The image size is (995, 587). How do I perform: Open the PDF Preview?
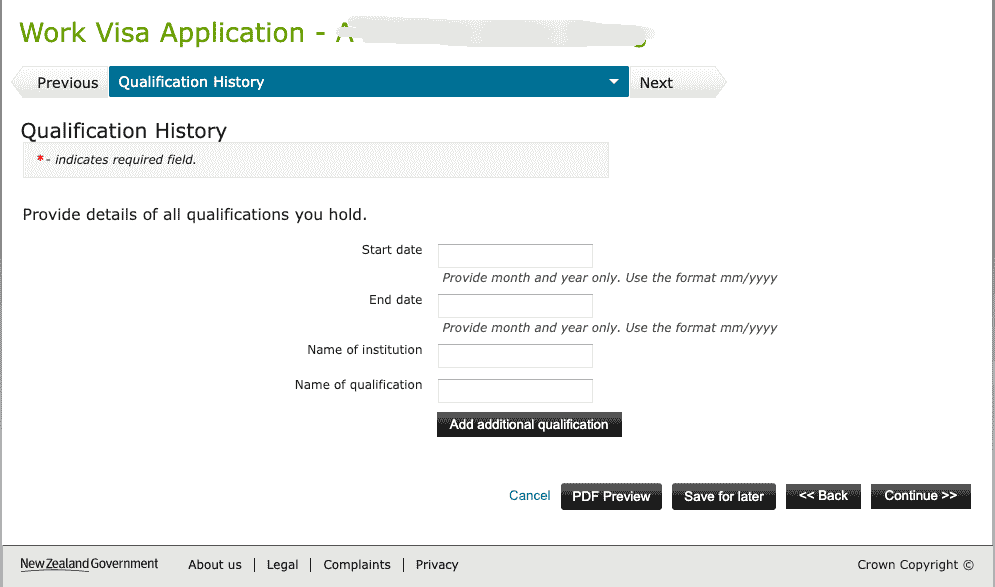click(x=611, y=496)
